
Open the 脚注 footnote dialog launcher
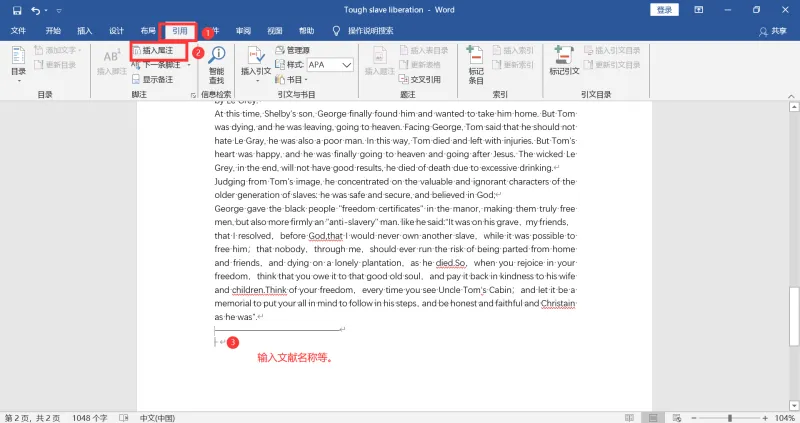coord(193,95)
